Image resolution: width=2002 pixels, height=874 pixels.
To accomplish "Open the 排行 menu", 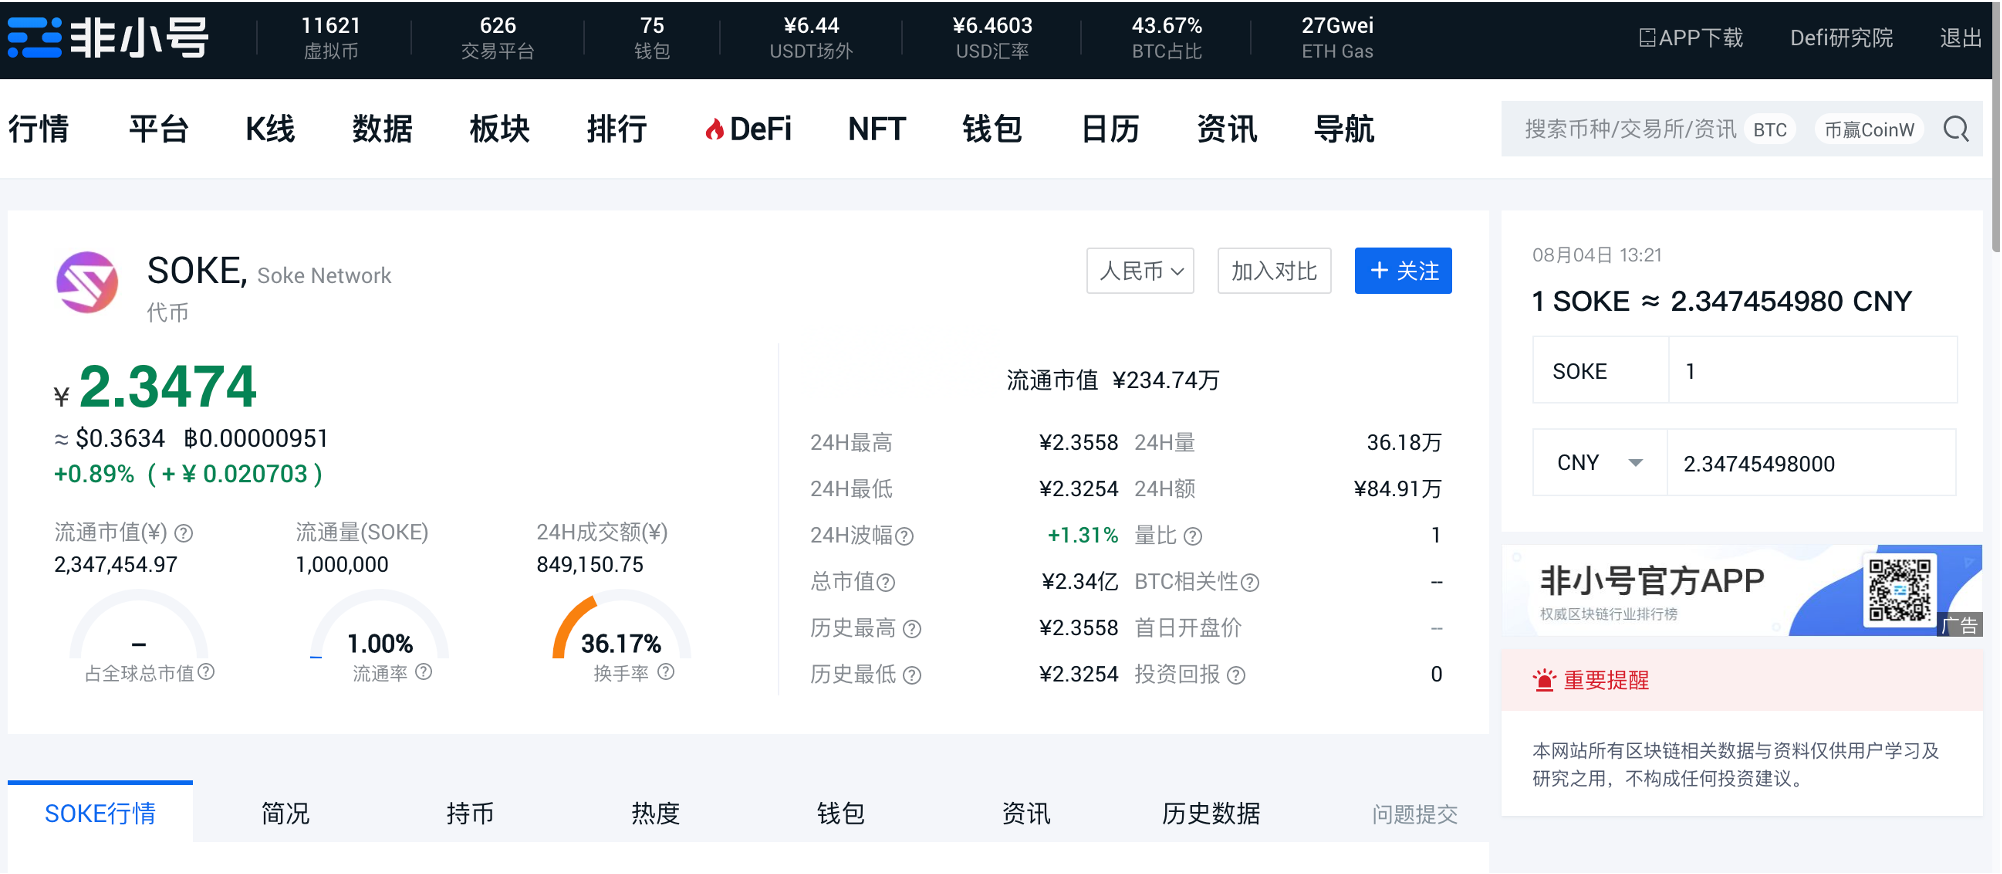I will [x=616, y=129].
